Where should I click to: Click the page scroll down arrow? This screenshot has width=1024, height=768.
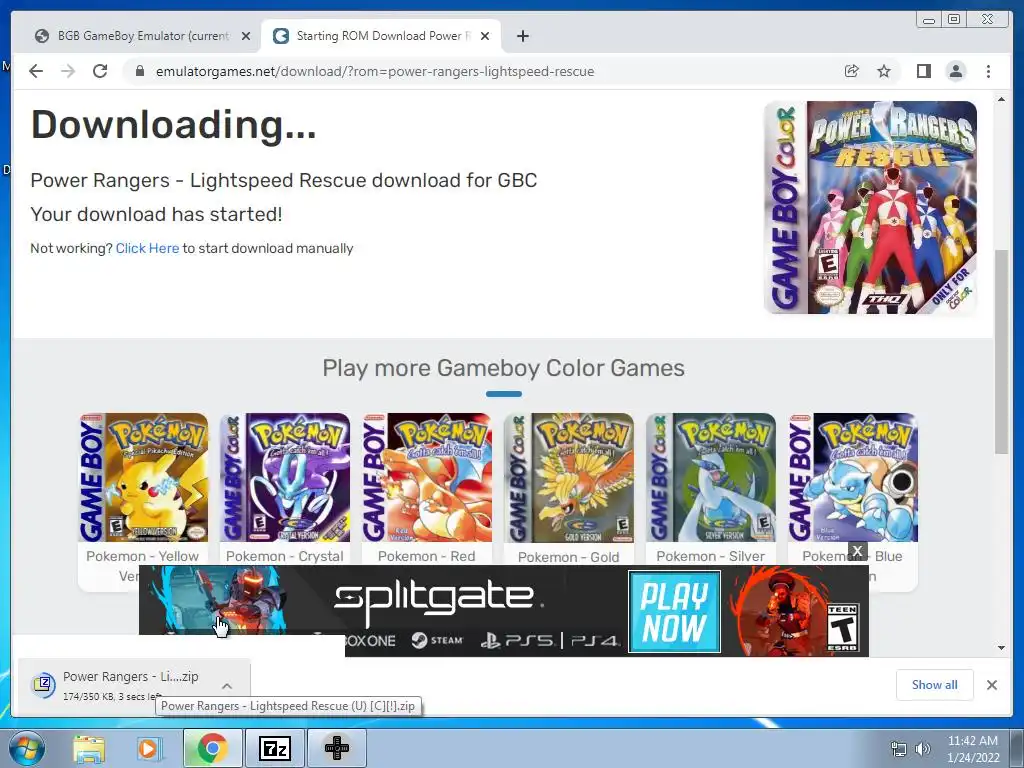[x=1001, y=647]
